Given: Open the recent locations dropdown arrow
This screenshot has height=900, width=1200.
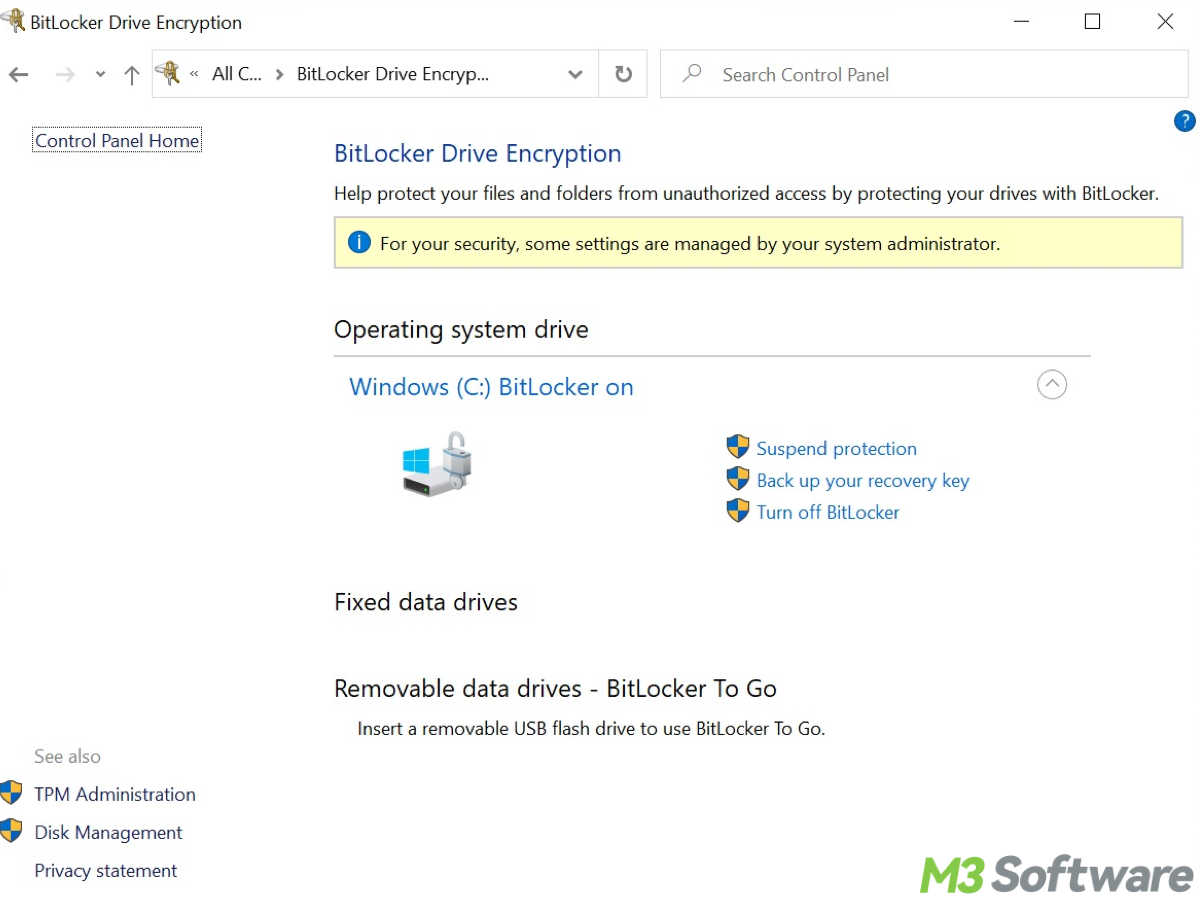Looking at the screenshot, I should coord(100,75).
